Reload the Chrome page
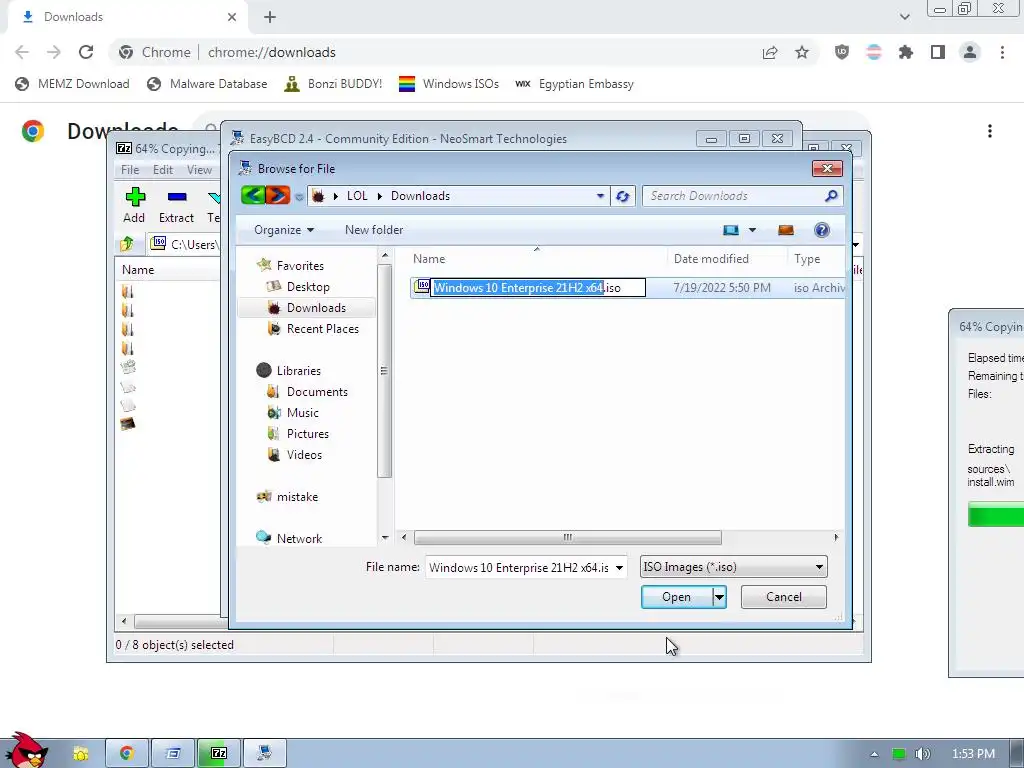Viewport: 1024px width, 768px height. click(x=86, y=52)
